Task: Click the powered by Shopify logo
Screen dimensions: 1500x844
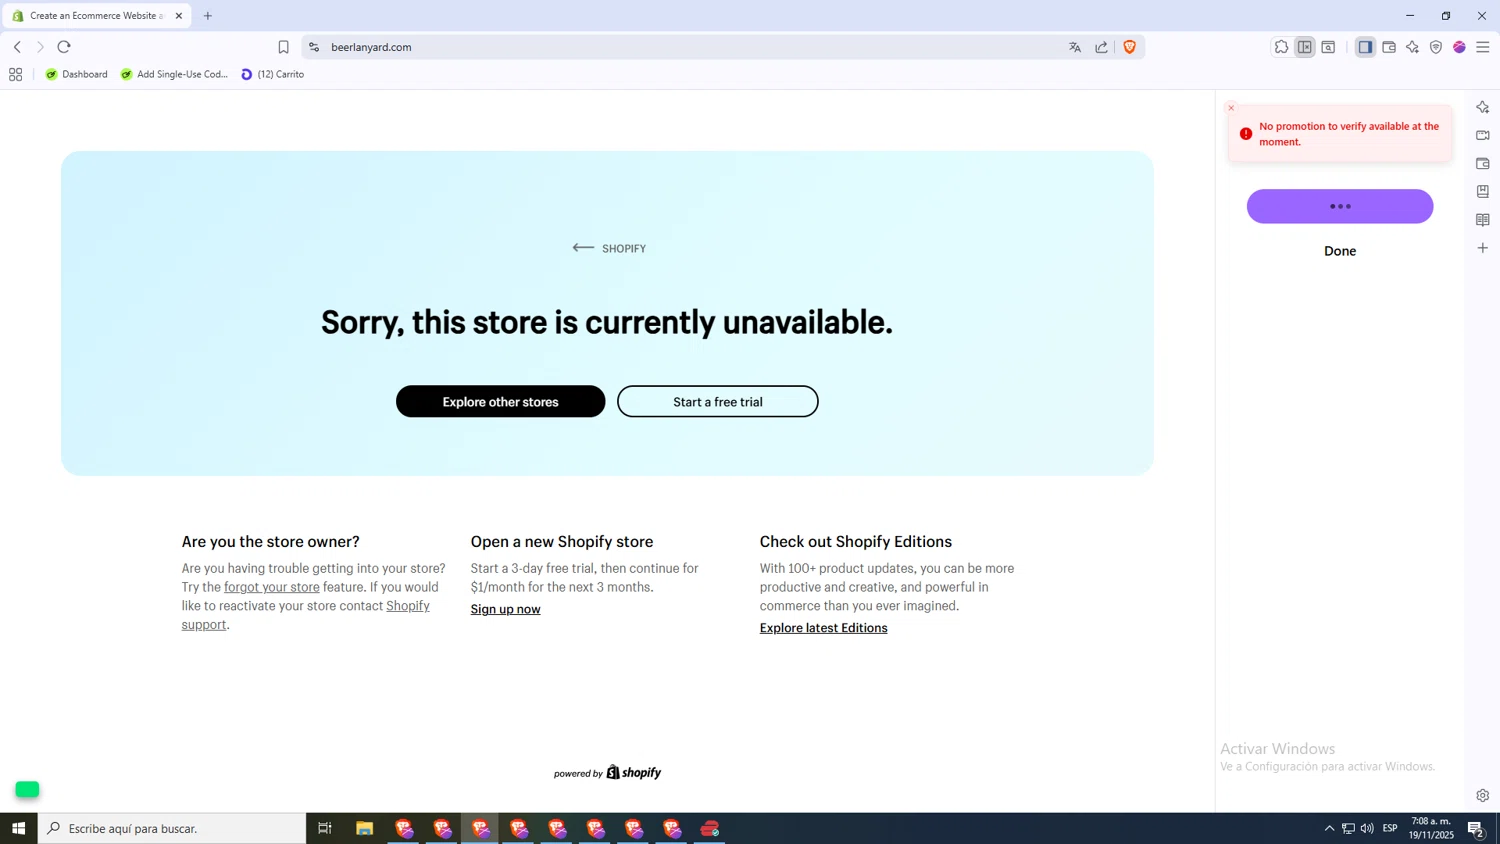Action: [607, 773]
